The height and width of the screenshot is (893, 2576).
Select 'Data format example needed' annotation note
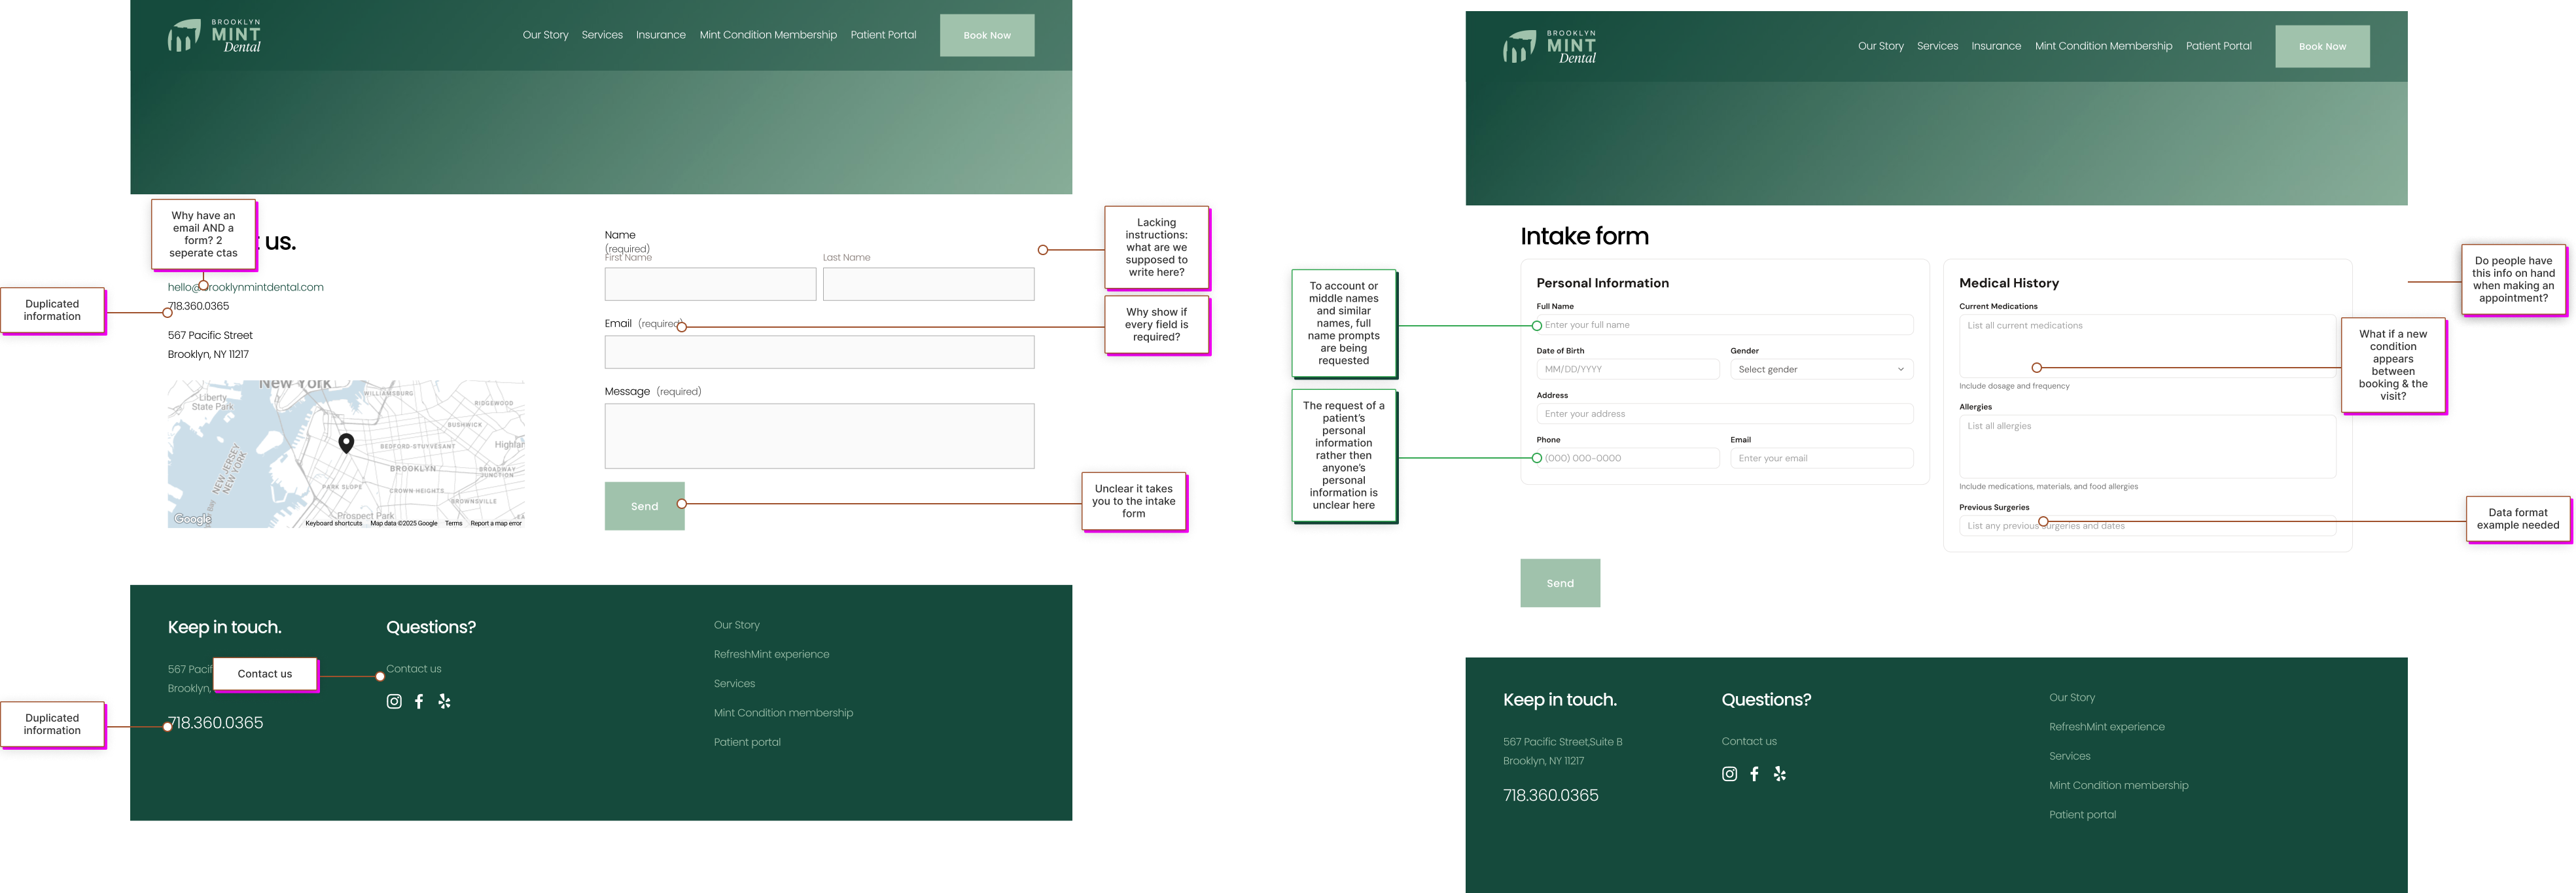(2517, 519)
